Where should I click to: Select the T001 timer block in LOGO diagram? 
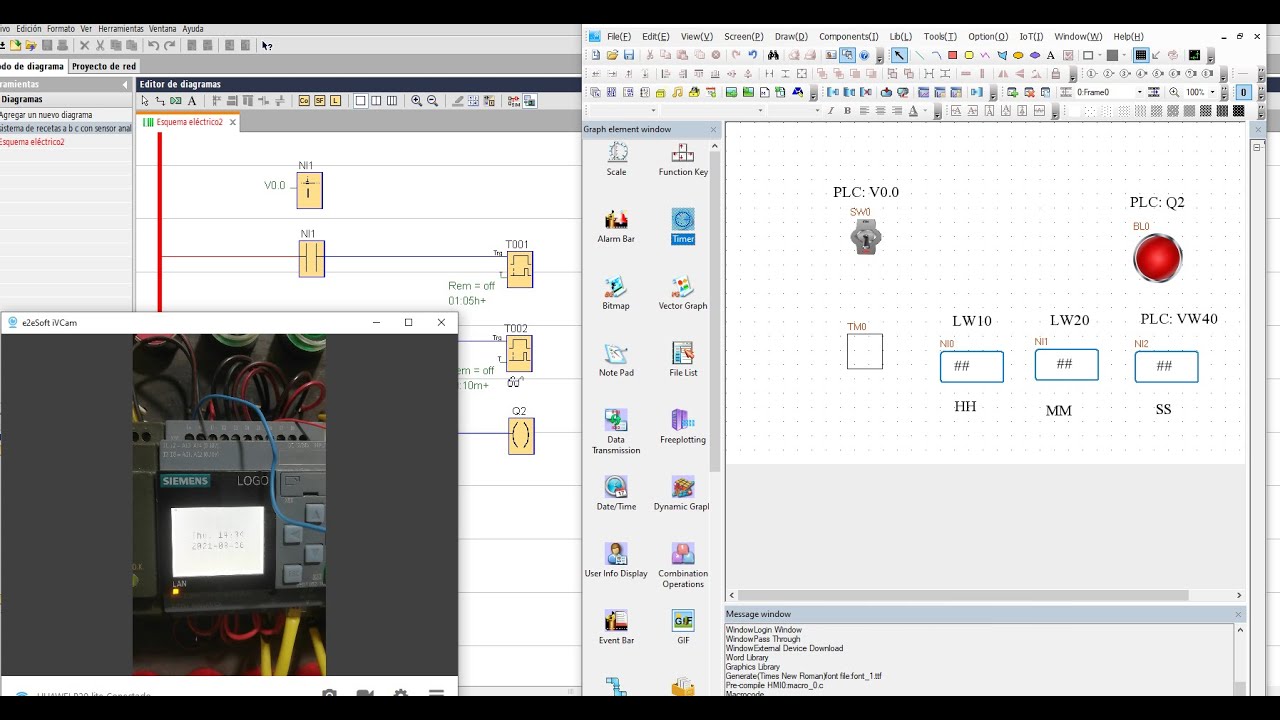(x=519, y=269)
